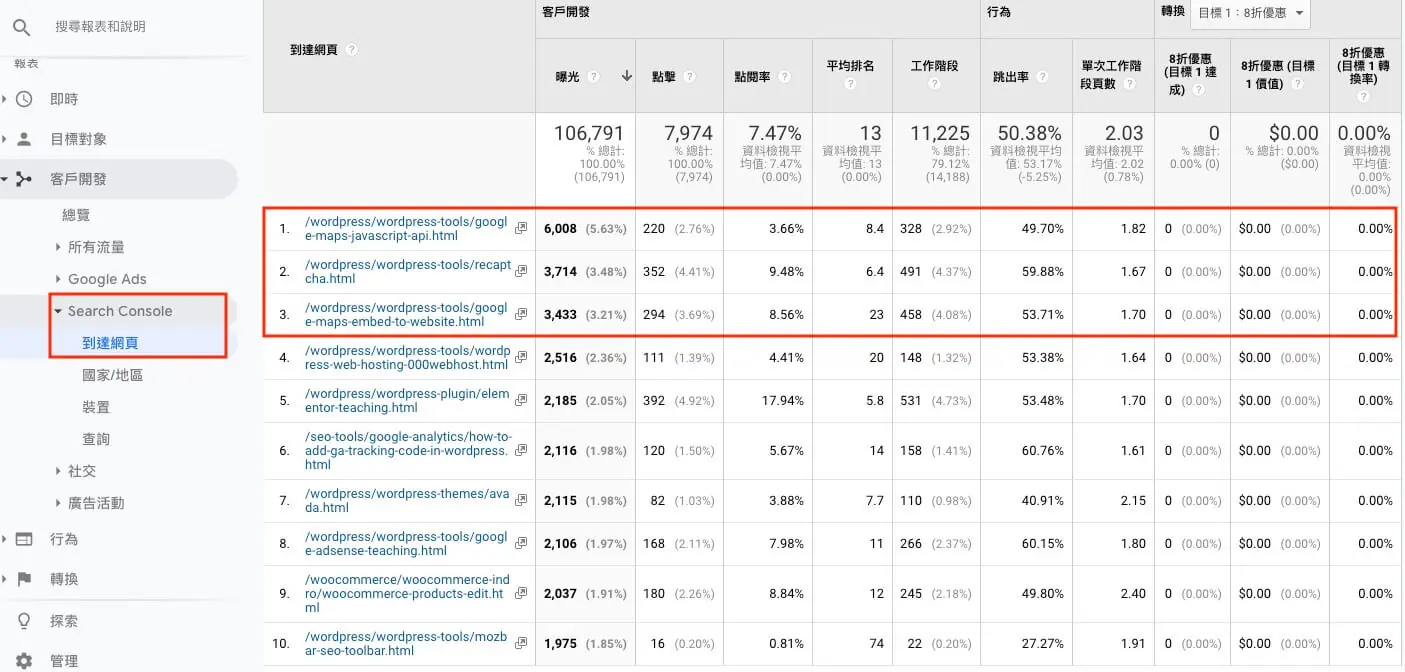Expand 廣告活動 submenu

(58, 503)
